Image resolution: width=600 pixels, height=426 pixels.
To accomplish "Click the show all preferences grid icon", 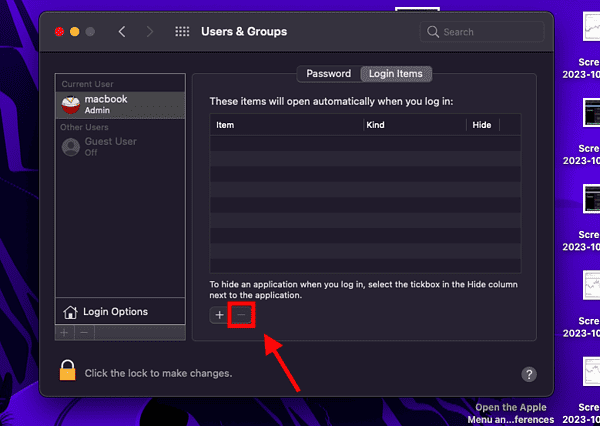I will pos(182,32).
